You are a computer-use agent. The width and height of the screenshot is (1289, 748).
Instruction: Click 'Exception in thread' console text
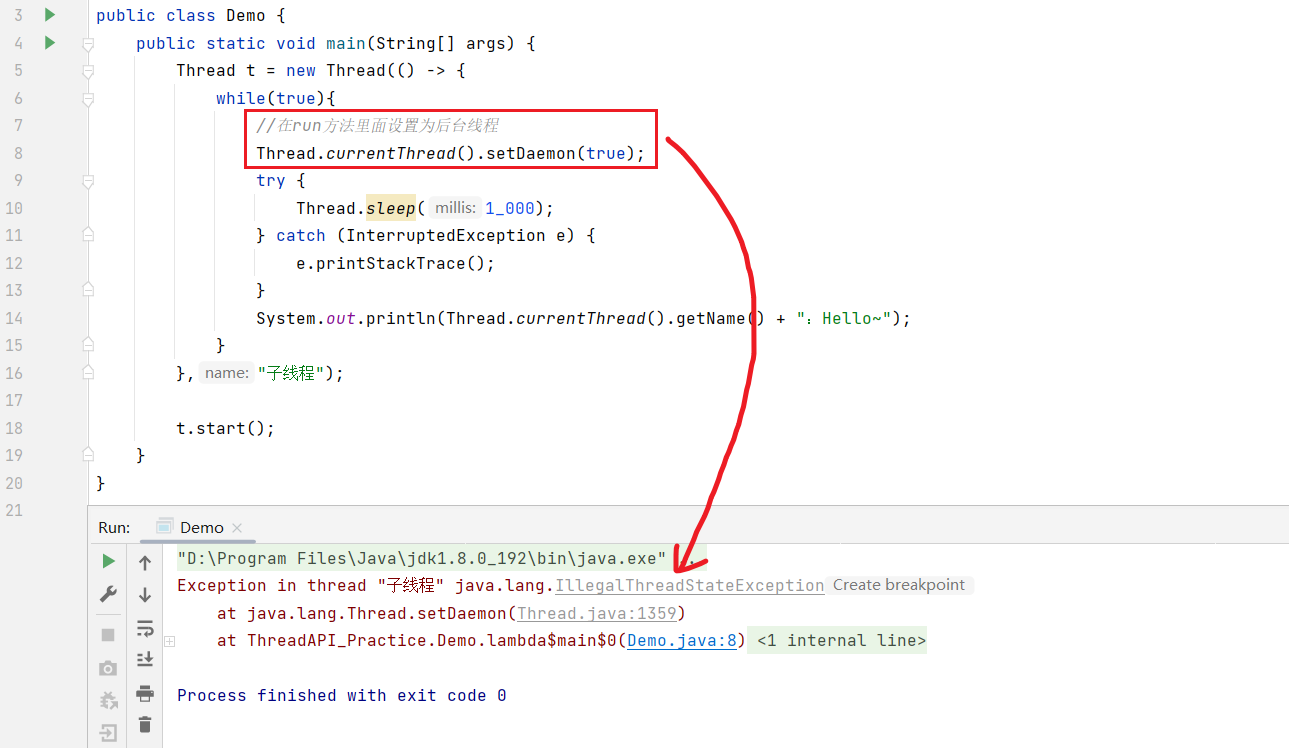point(272,586)
